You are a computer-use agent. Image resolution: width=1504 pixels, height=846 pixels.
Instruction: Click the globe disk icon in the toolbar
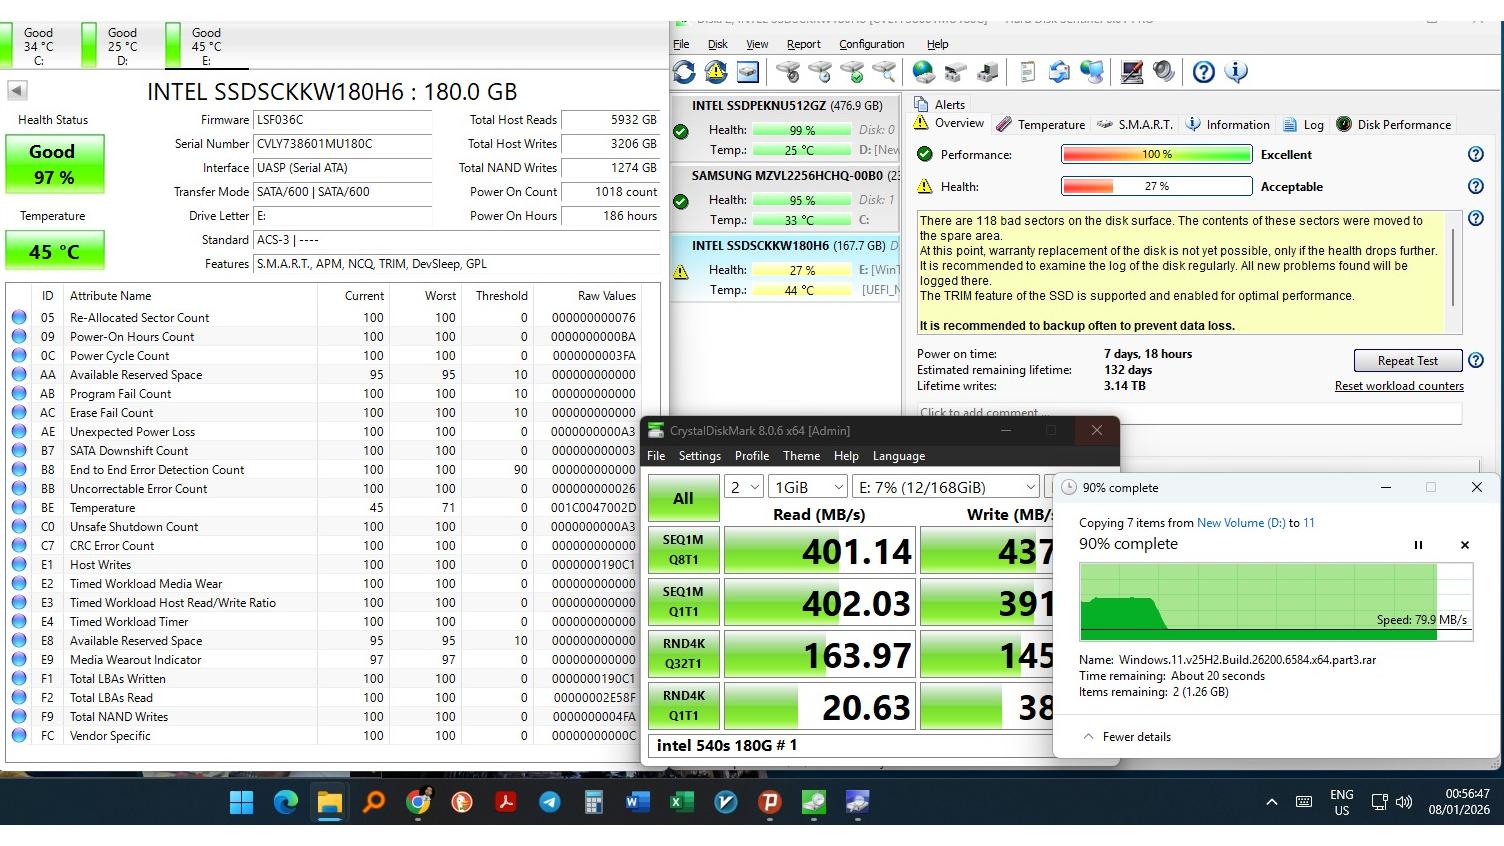[x=923, y=72]
